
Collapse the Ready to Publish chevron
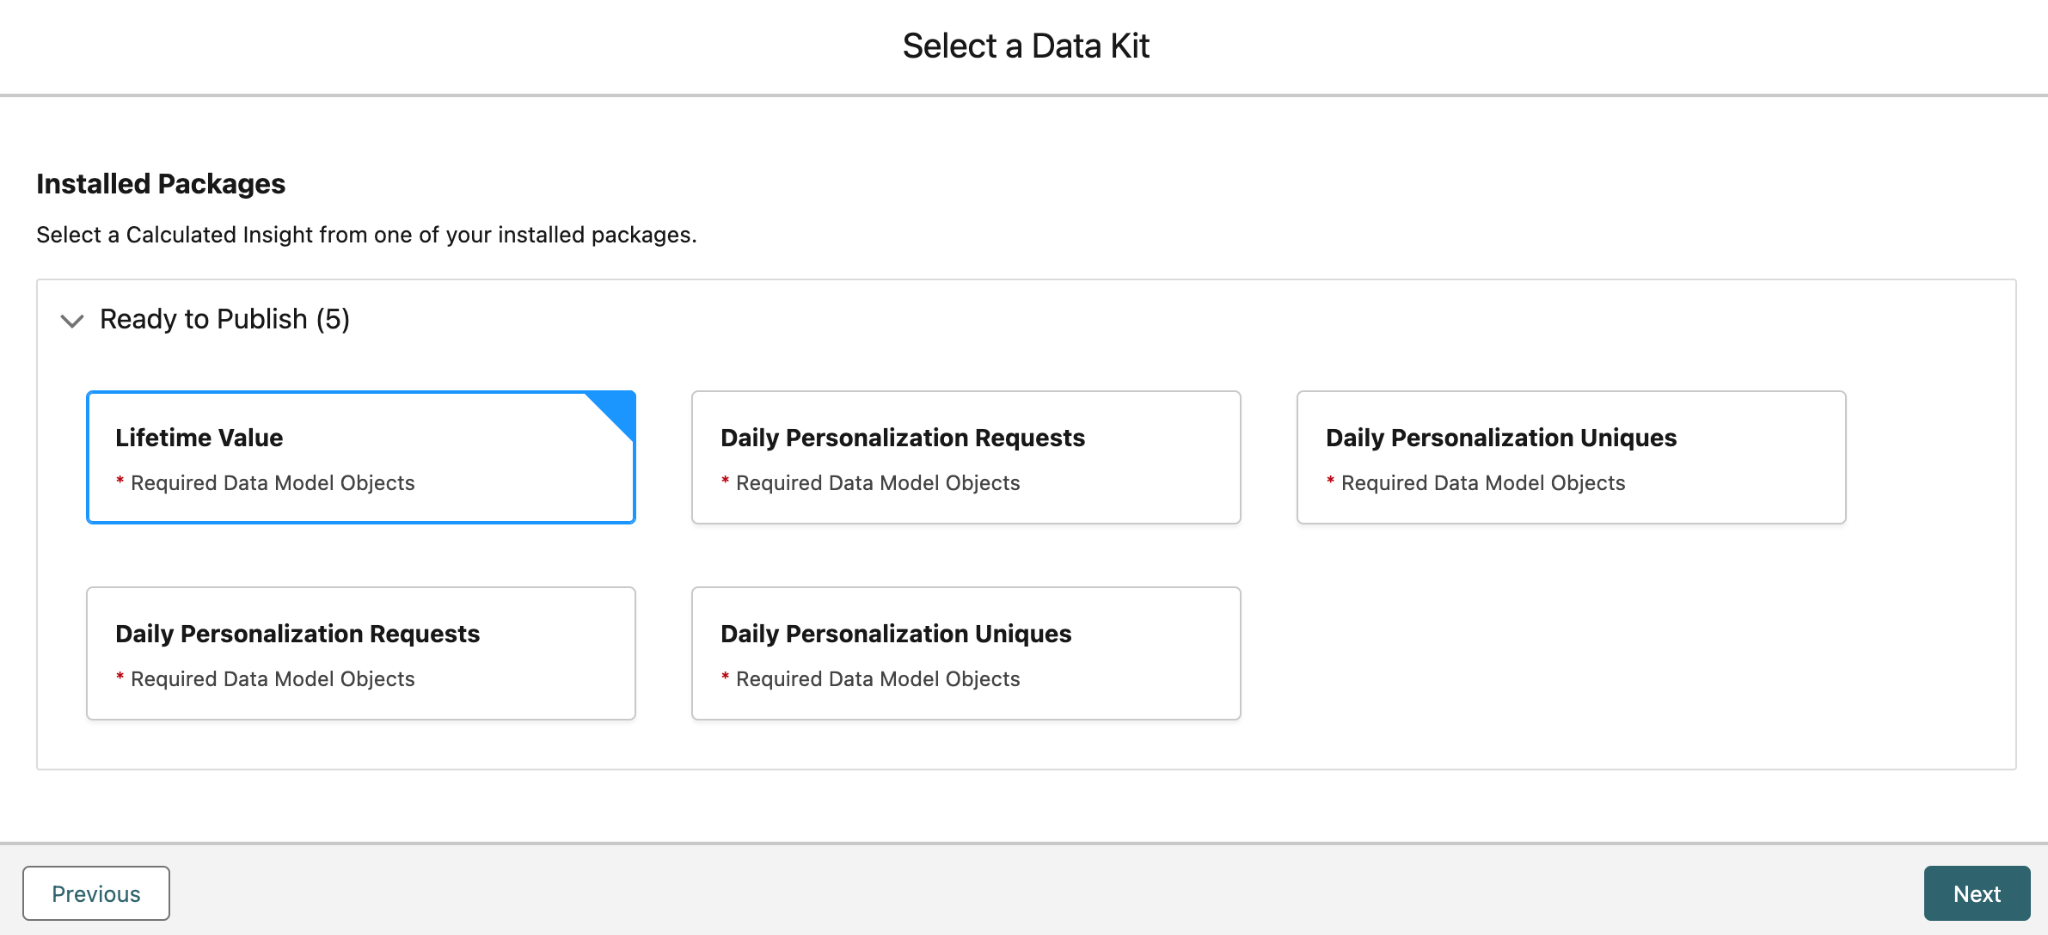pos(72,321)
